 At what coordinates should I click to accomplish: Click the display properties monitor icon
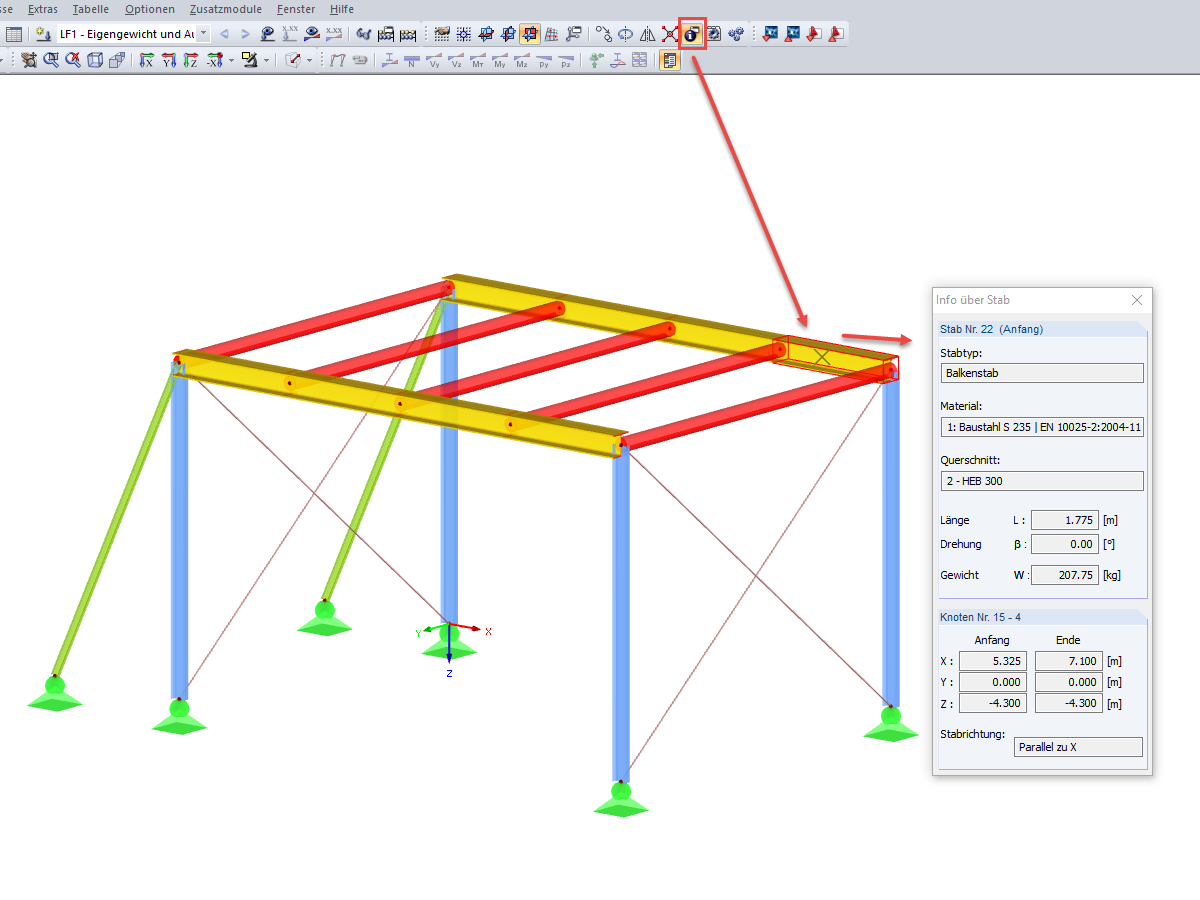point(249,60)
